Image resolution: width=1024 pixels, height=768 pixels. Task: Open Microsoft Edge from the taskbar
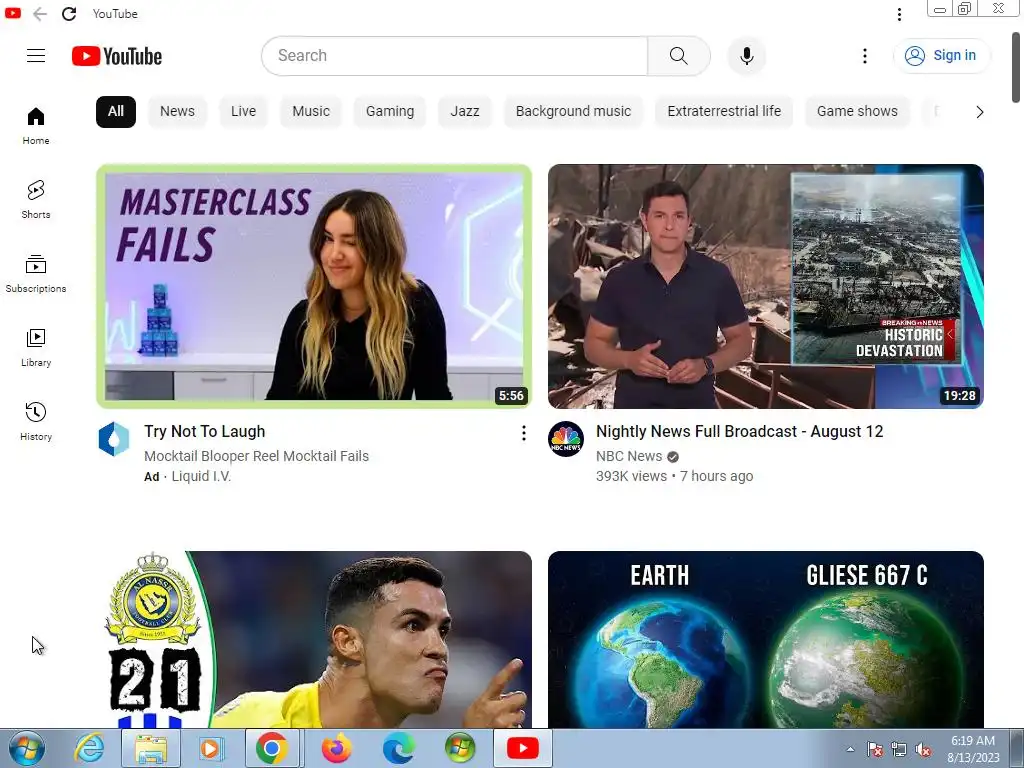(x=398, y=748)
